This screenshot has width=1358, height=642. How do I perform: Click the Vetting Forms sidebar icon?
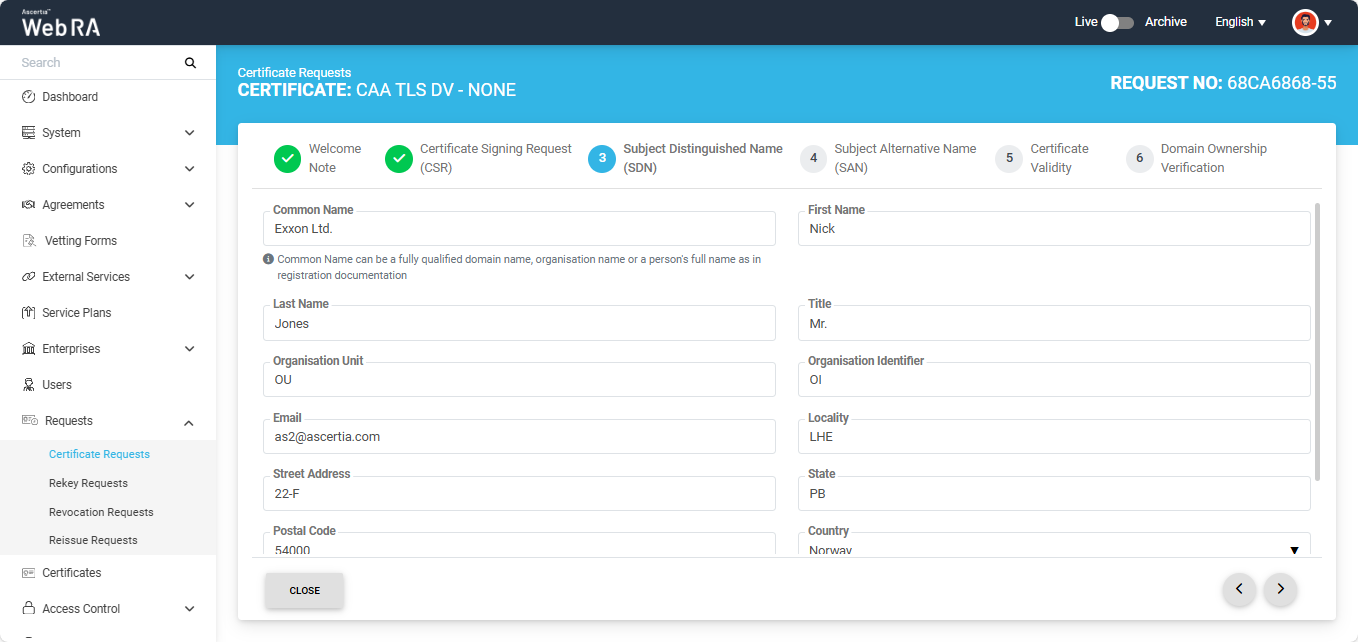29,241
